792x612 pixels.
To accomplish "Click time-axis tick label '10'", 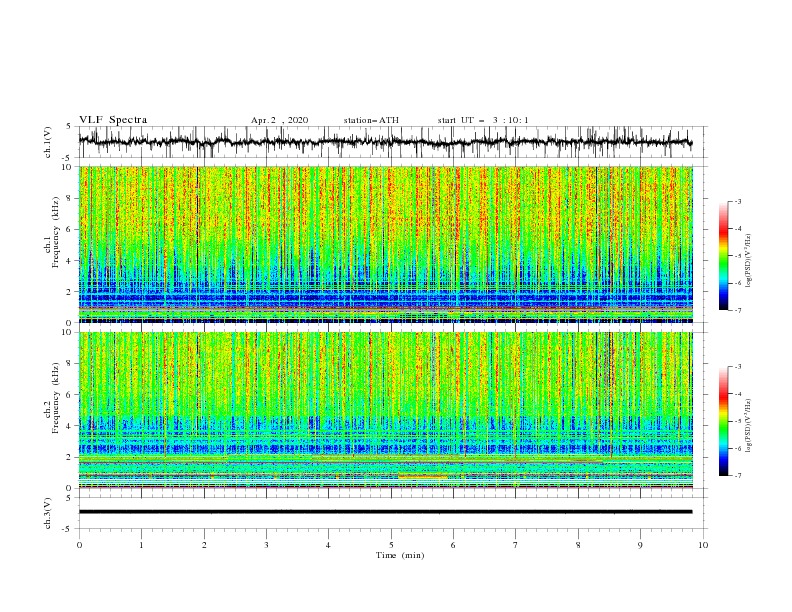I will (703, 545).
